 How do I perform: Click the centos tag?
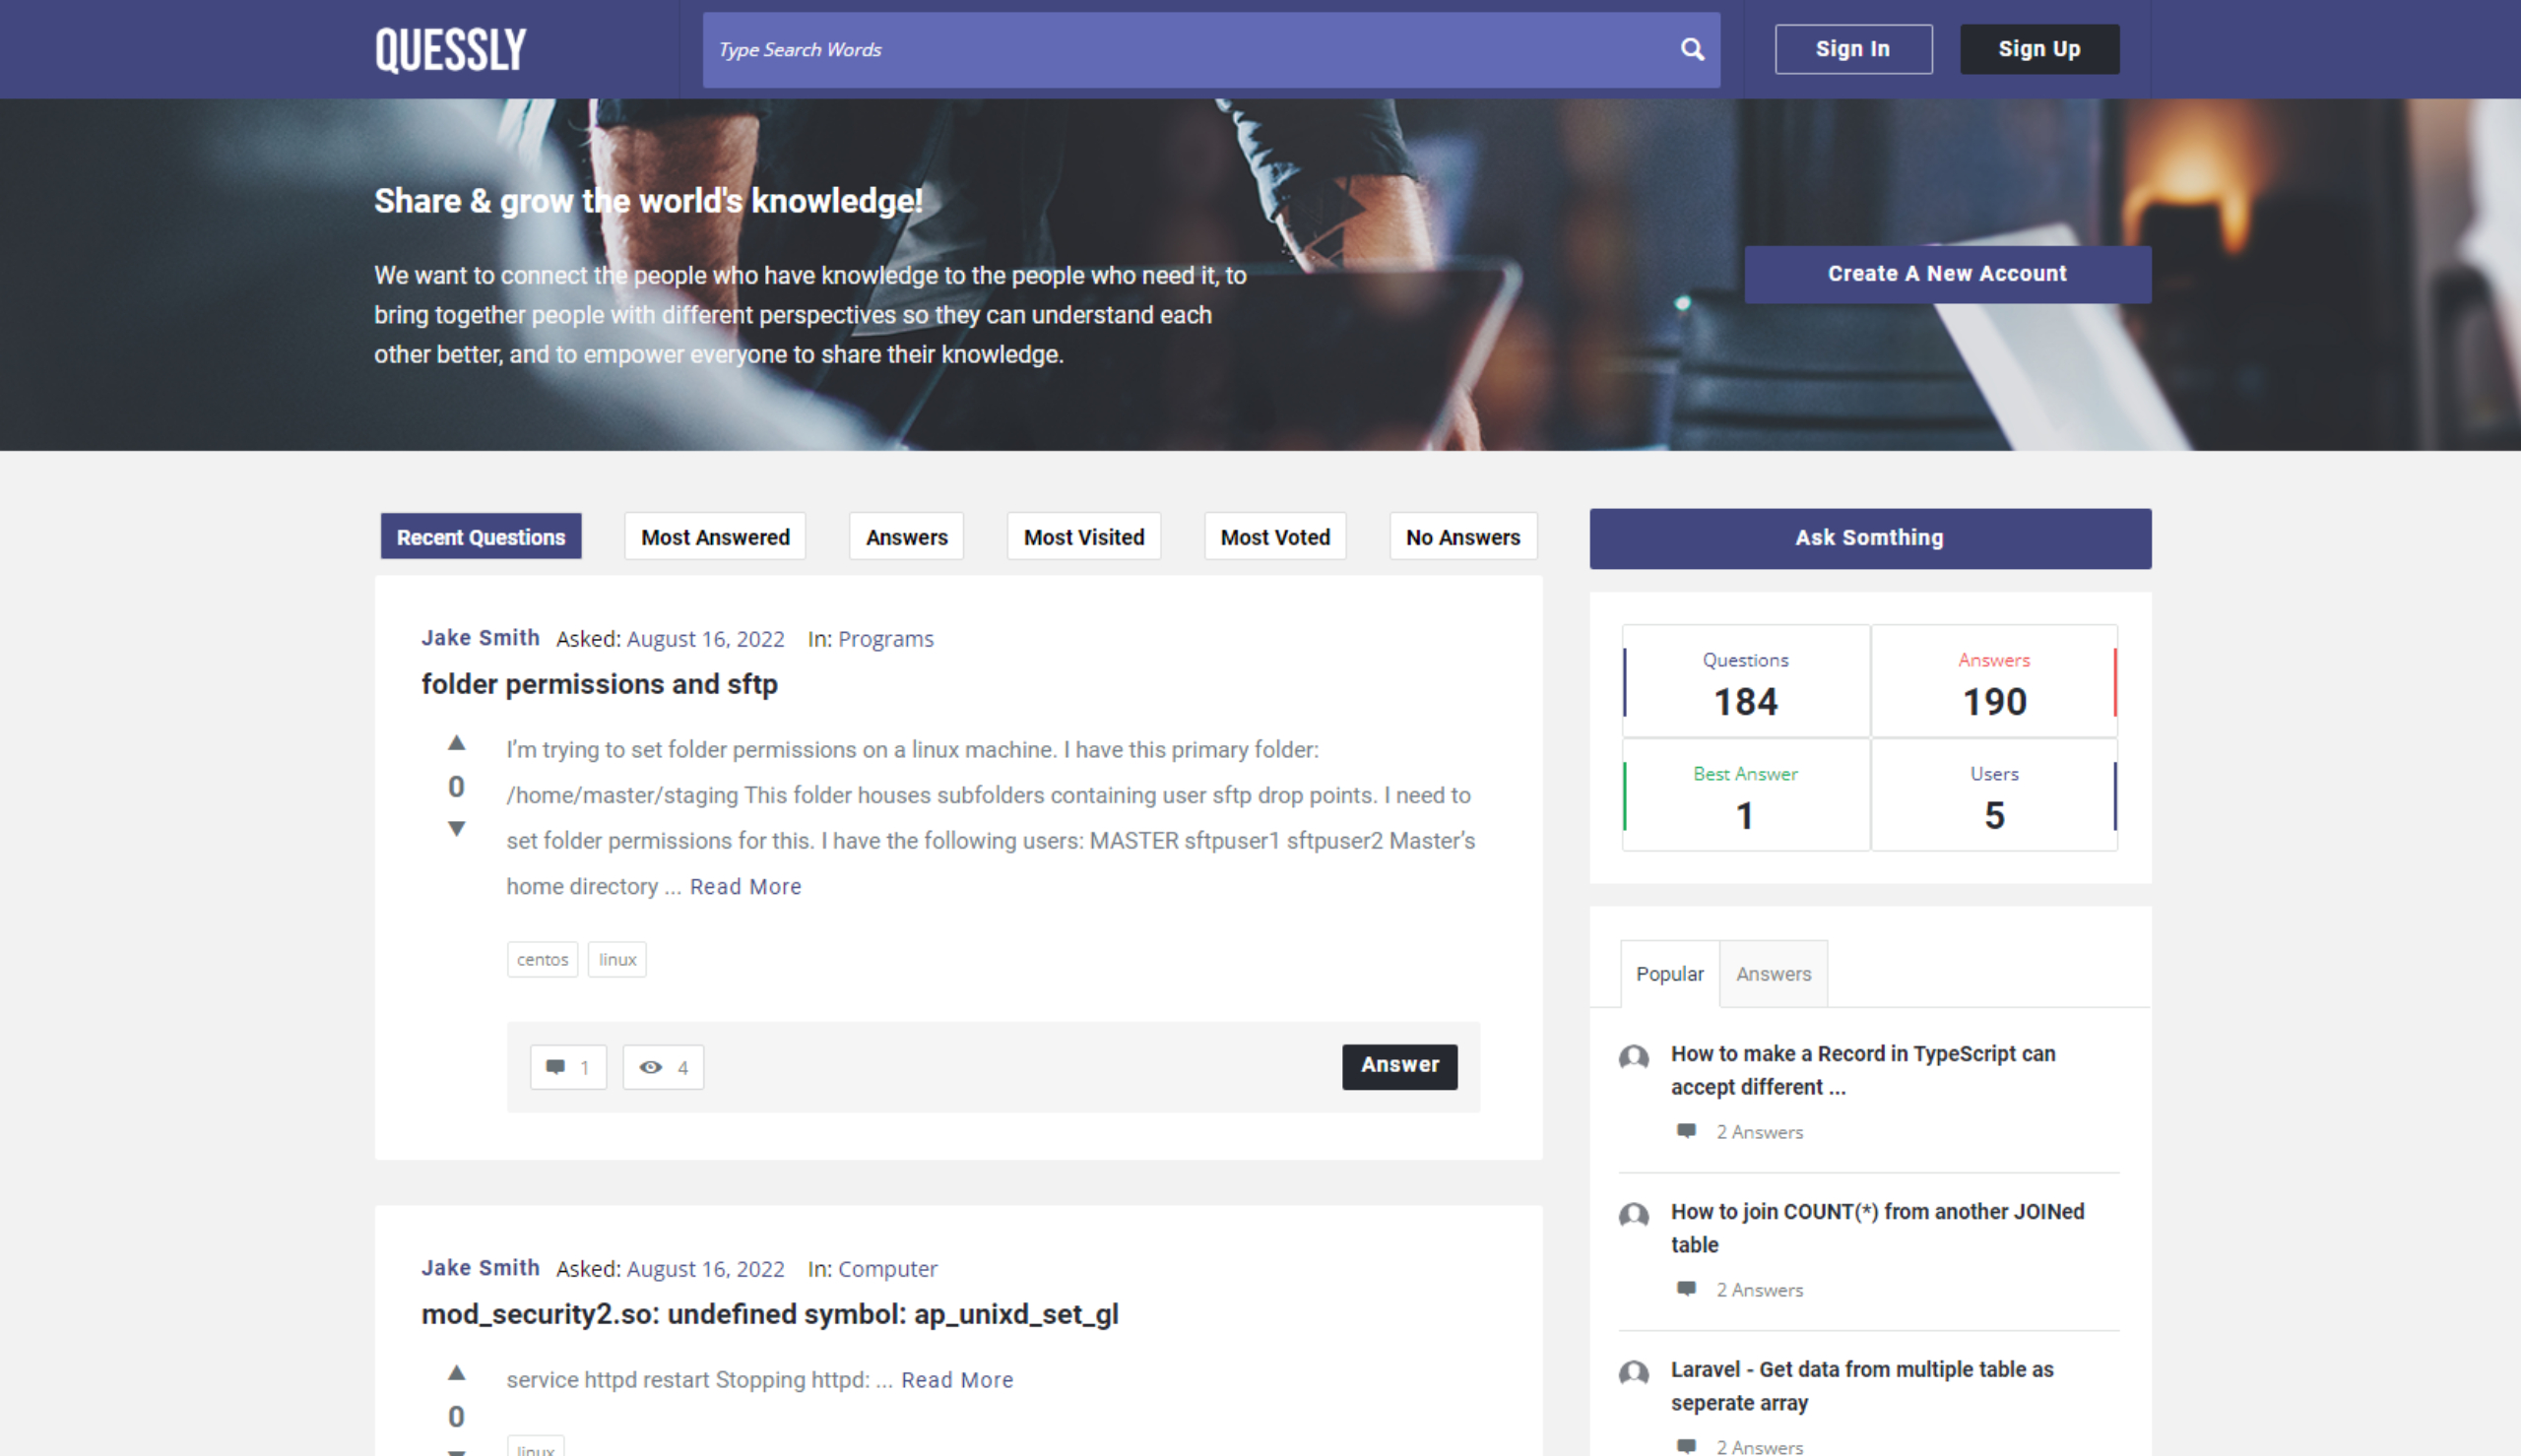pos(542,960)
